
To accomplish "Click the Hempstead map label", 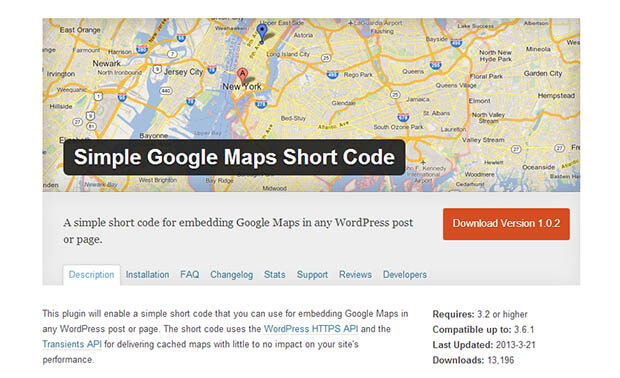I will coord(556,96).
